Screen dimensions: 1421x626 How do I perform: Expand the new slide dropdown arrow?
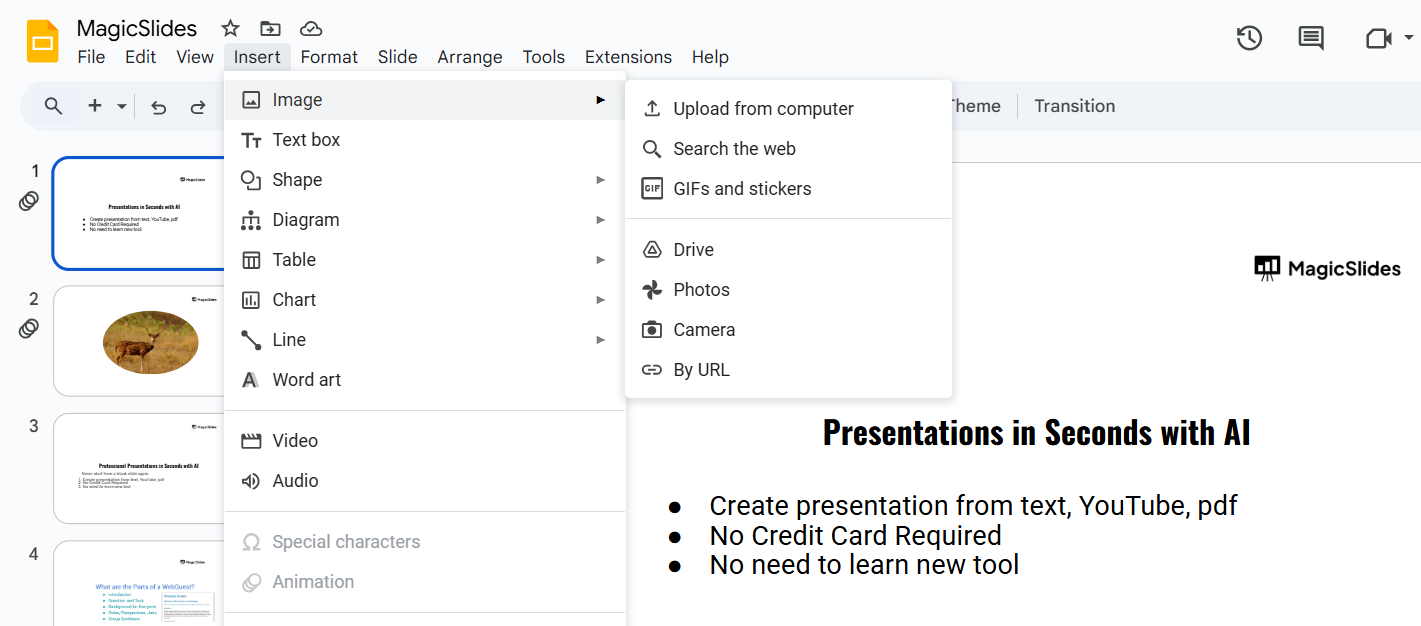click(122, 106)
